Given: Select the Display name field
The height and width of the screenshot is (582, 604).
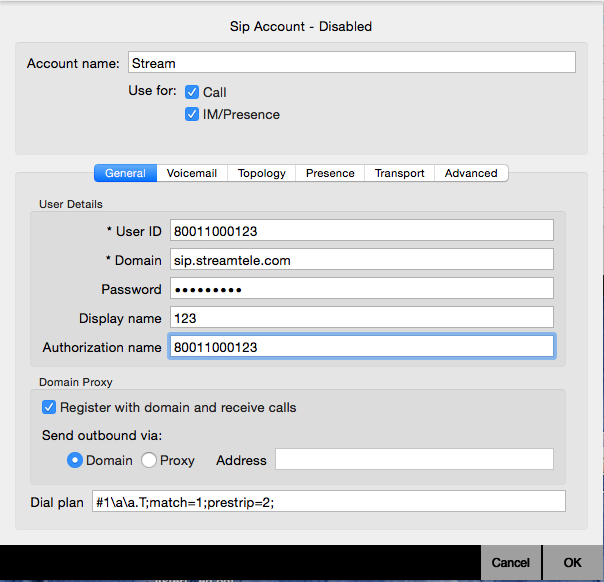Looking at the screenshot, I should coord(361,318).
